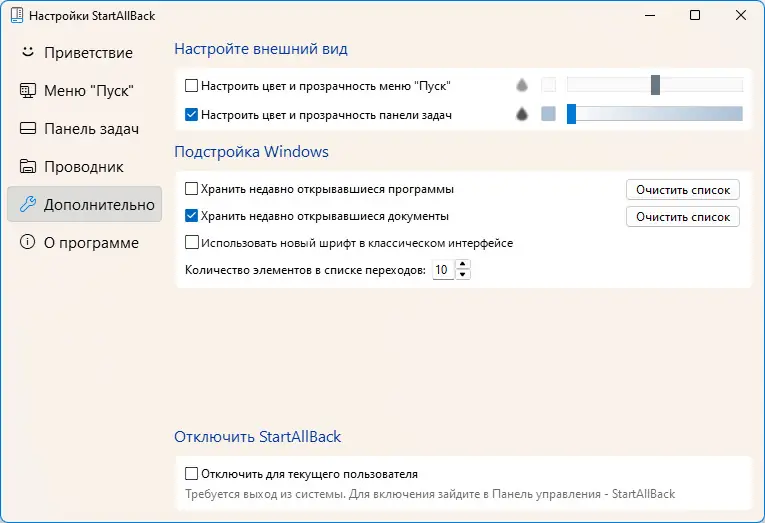765x523 pixels.
Task: Click the jump list count number field
Action: pyautogui.click(x=441, y=270)
